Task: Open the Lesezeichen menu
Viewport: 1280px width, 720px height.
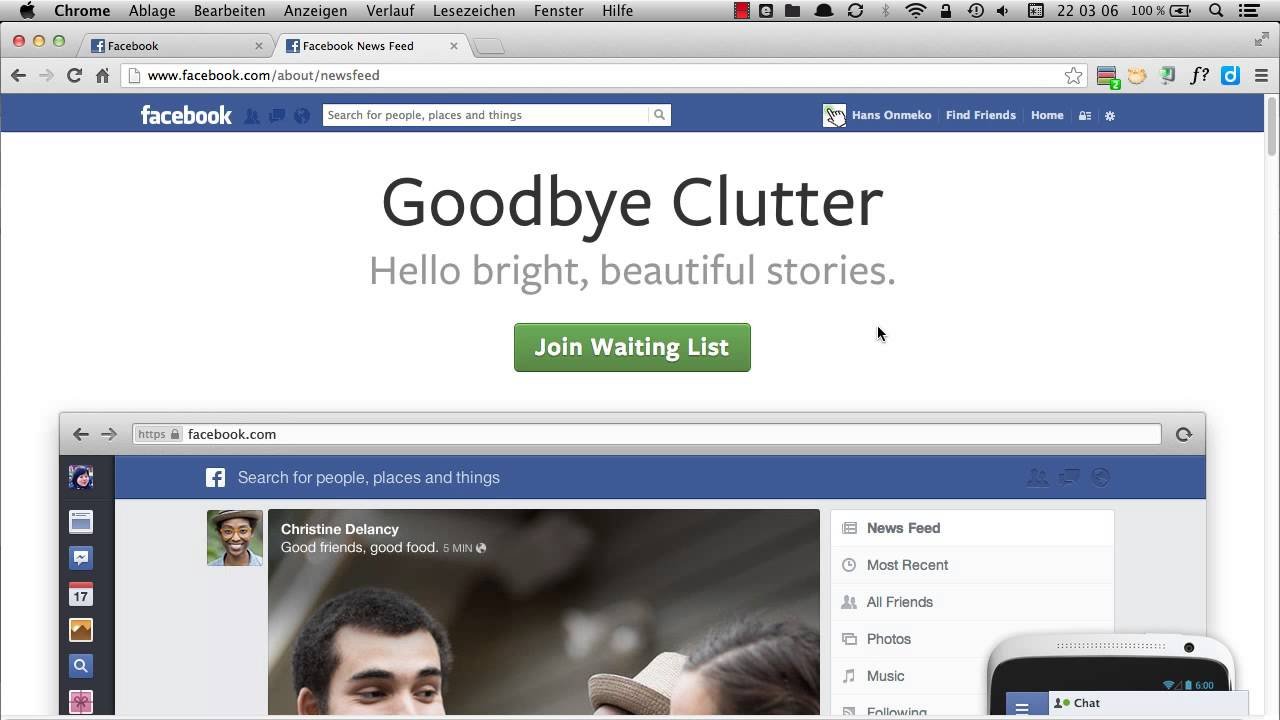Action: (x=474, y=11)
